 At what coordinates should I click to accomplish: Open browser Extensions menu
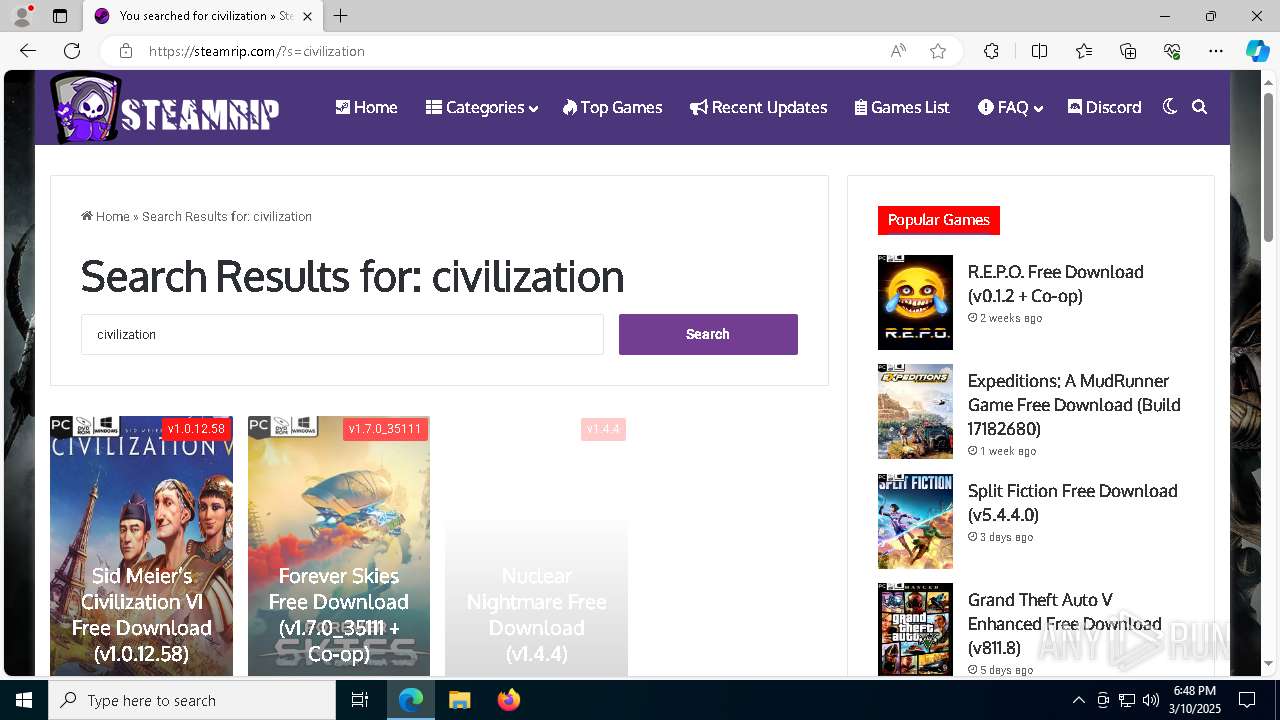(991, 51)
